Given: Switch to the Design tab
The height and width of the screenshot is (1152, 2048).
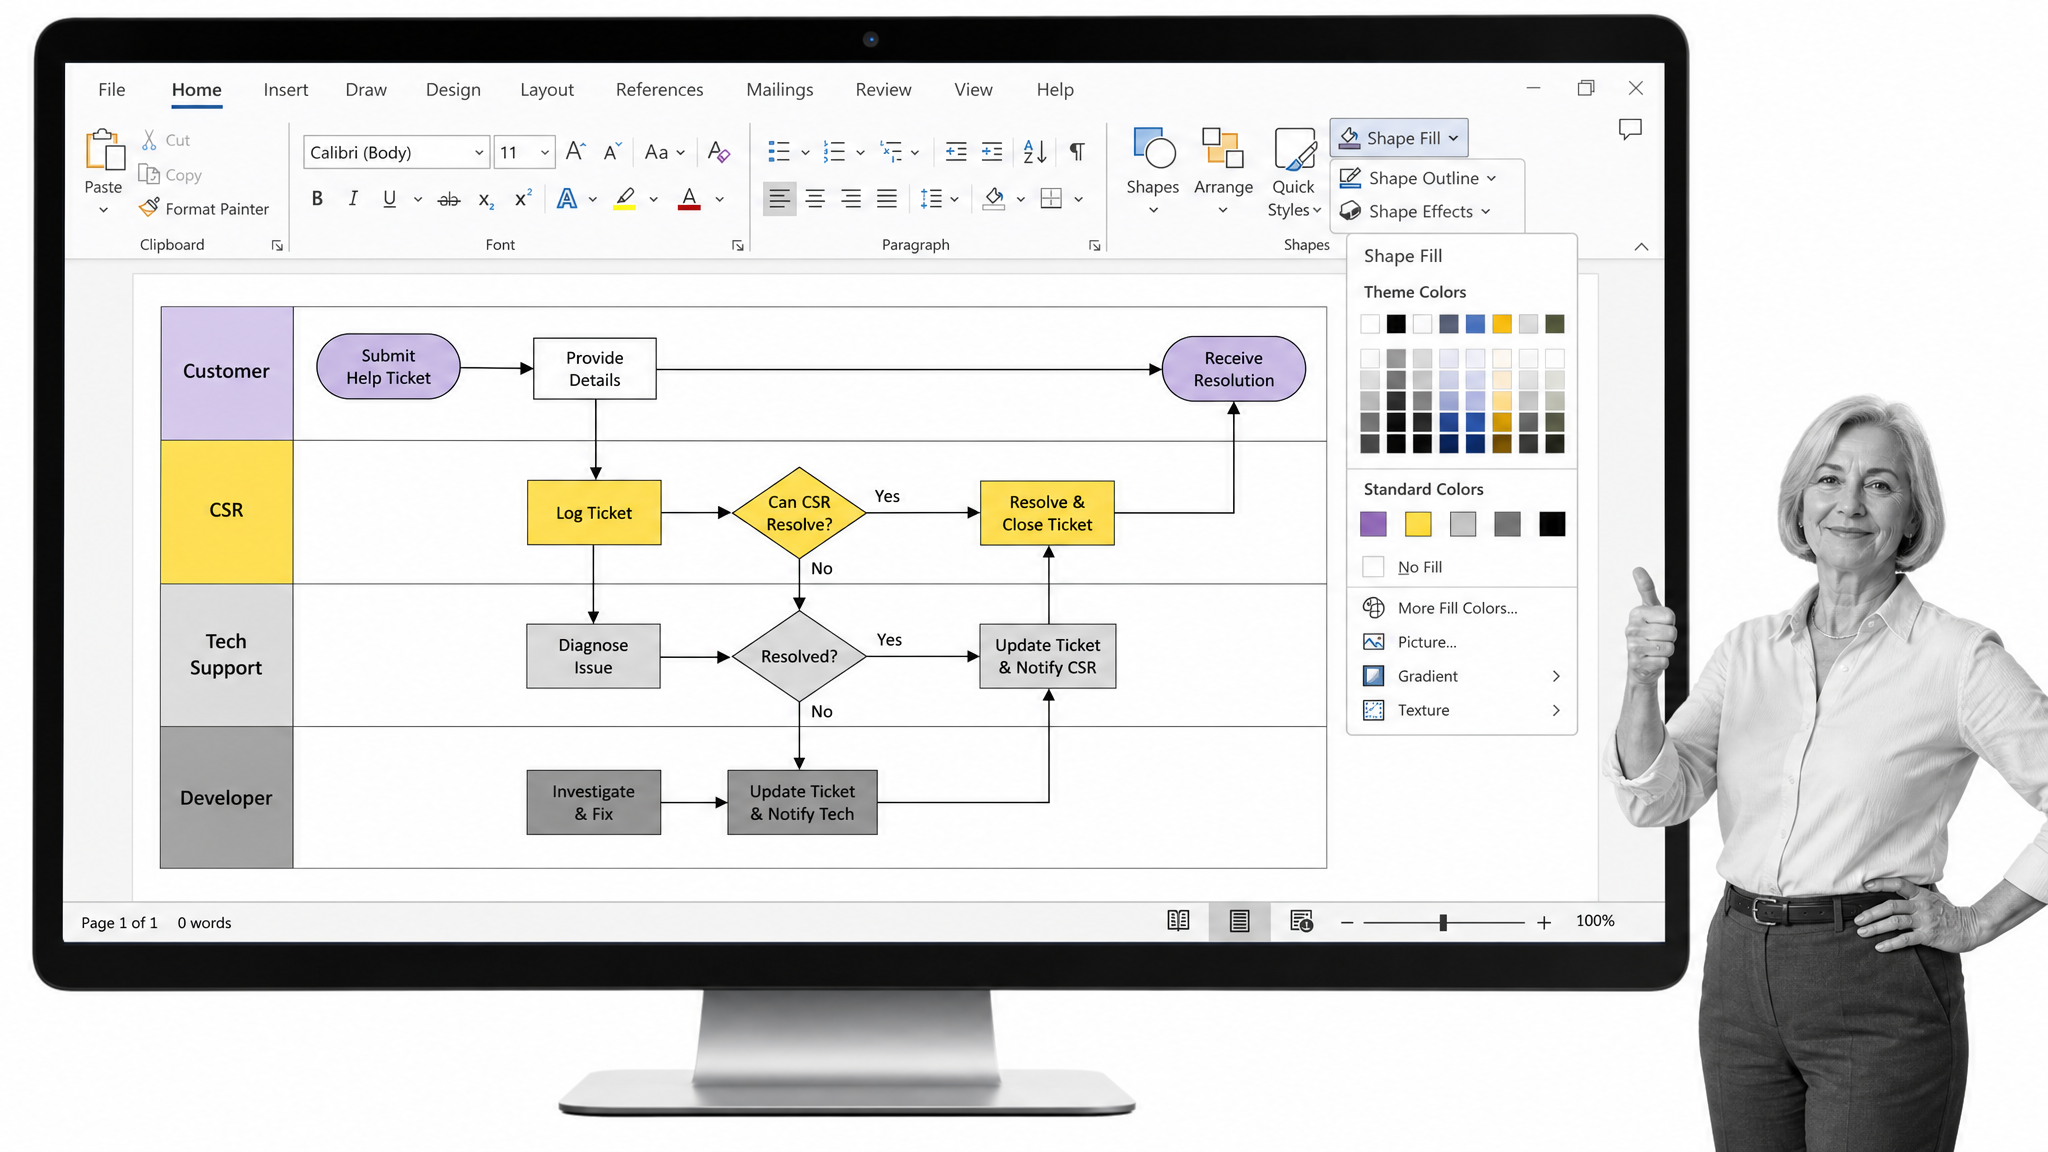Looking at the screenshot, I should pyautogui.click(x=453, y=90).
